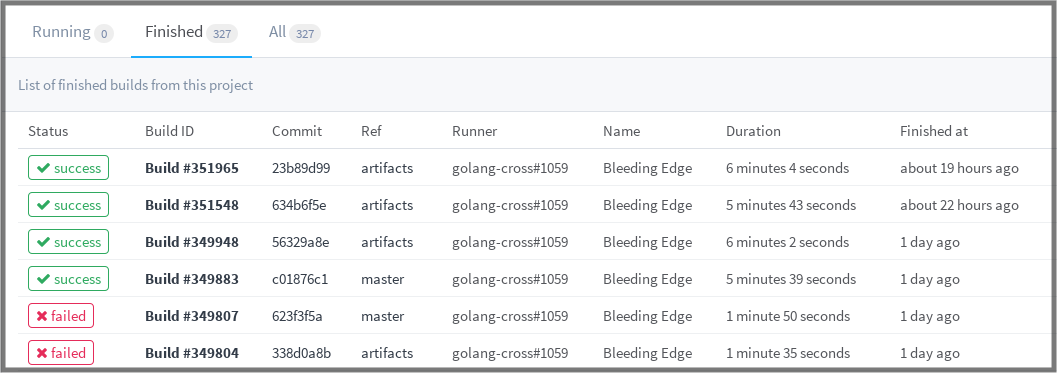Open Build #349948 link
This screenshot has height=373, width=1057.
191,242
